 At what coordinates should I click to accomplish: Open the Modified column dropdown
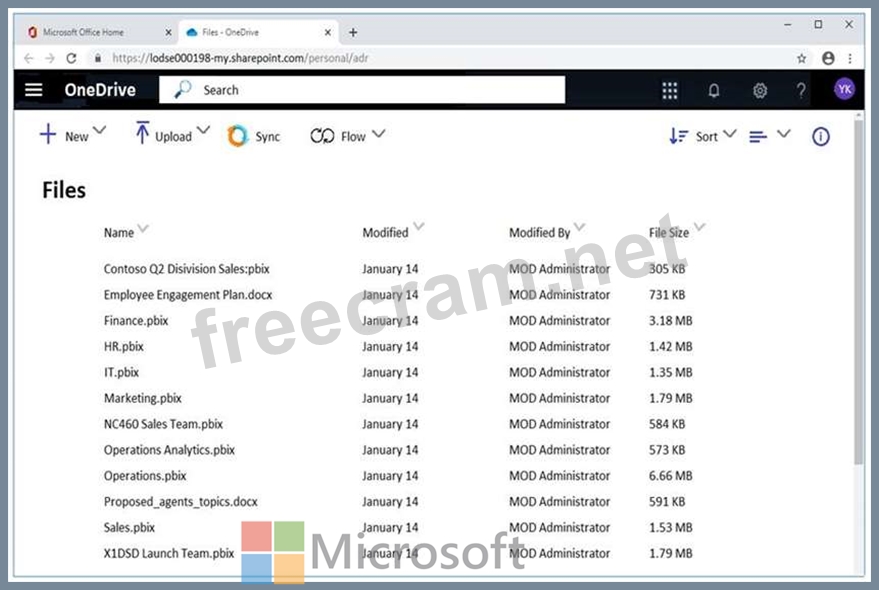[x=419, y=227]
